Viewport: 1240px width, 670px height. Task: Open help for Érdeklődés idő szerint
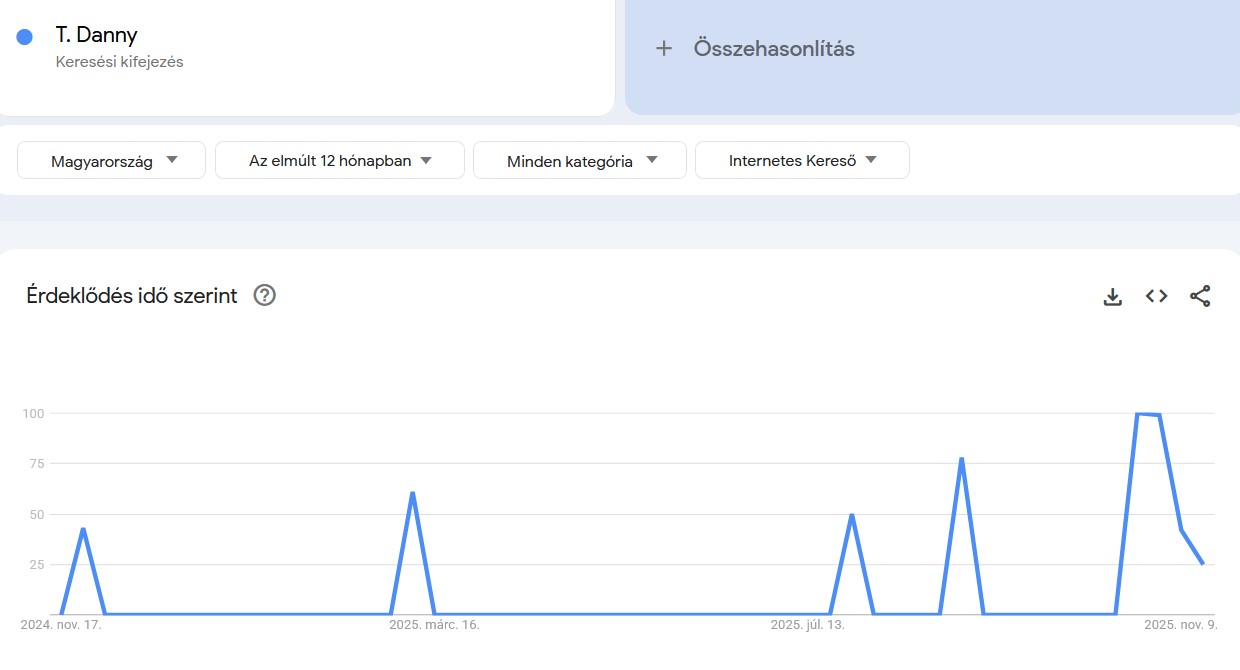pos(264,295)
